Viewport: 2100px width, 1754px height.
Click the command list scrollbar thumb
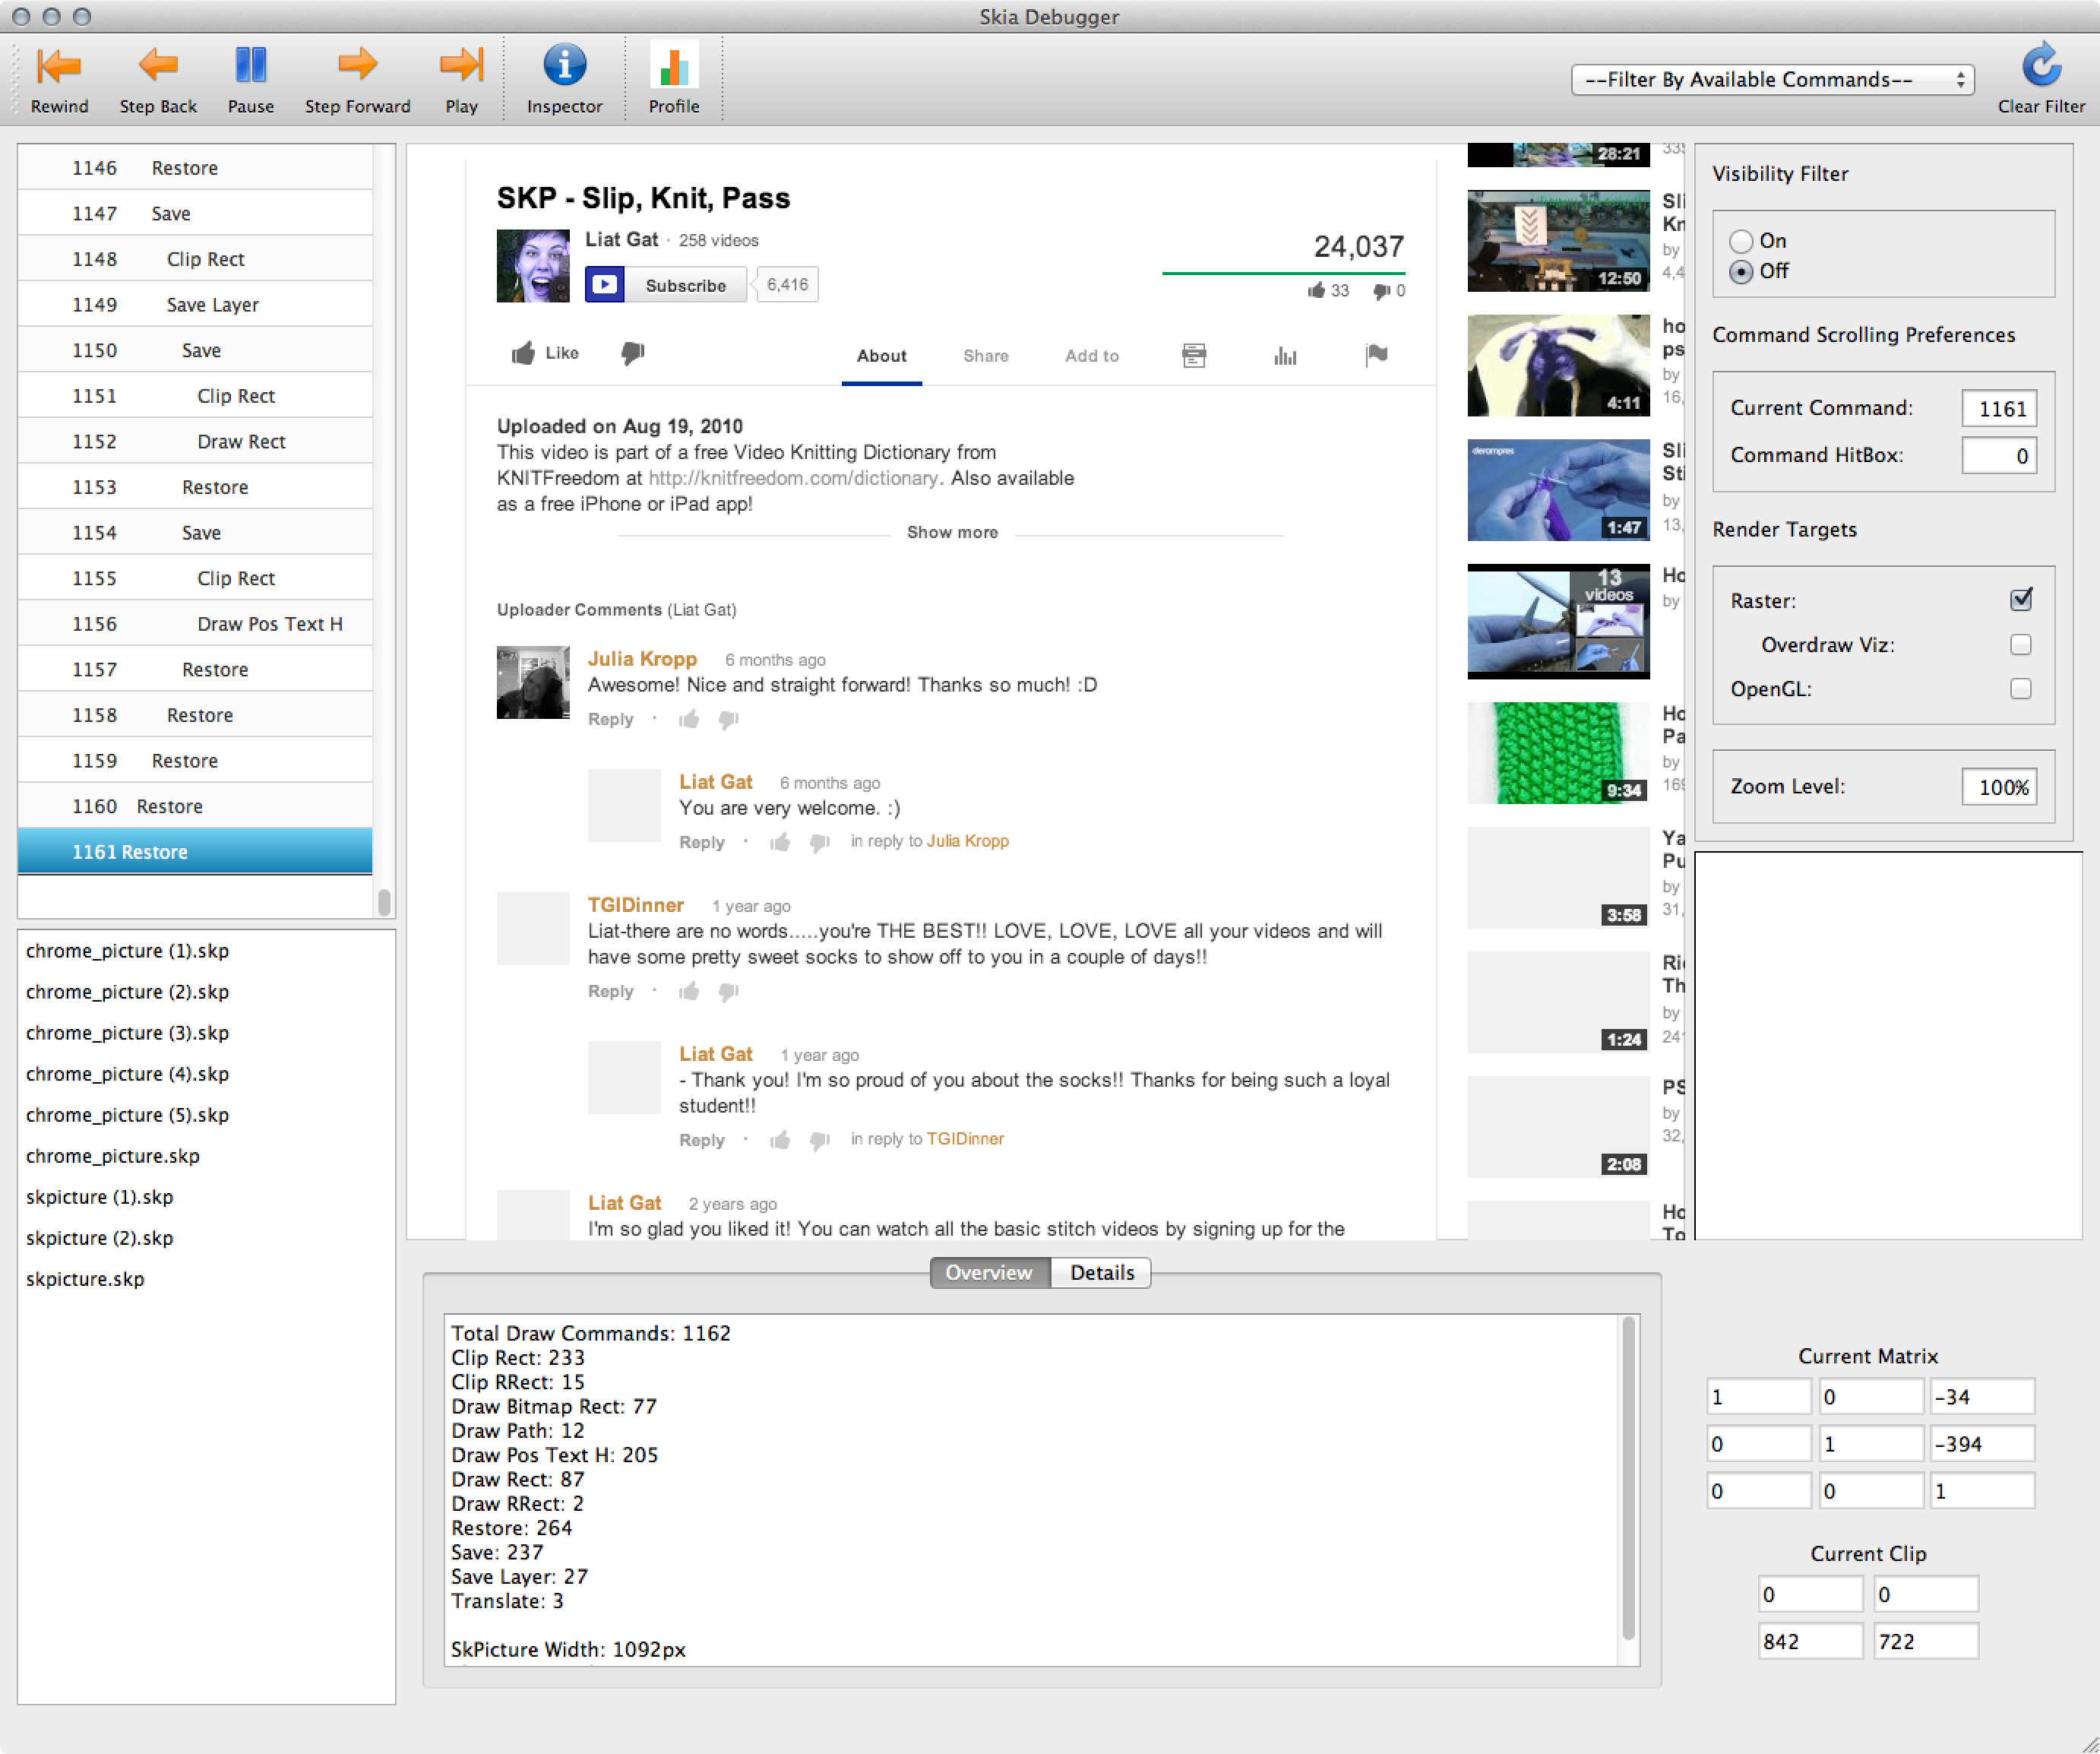click(x=384, y=901)
